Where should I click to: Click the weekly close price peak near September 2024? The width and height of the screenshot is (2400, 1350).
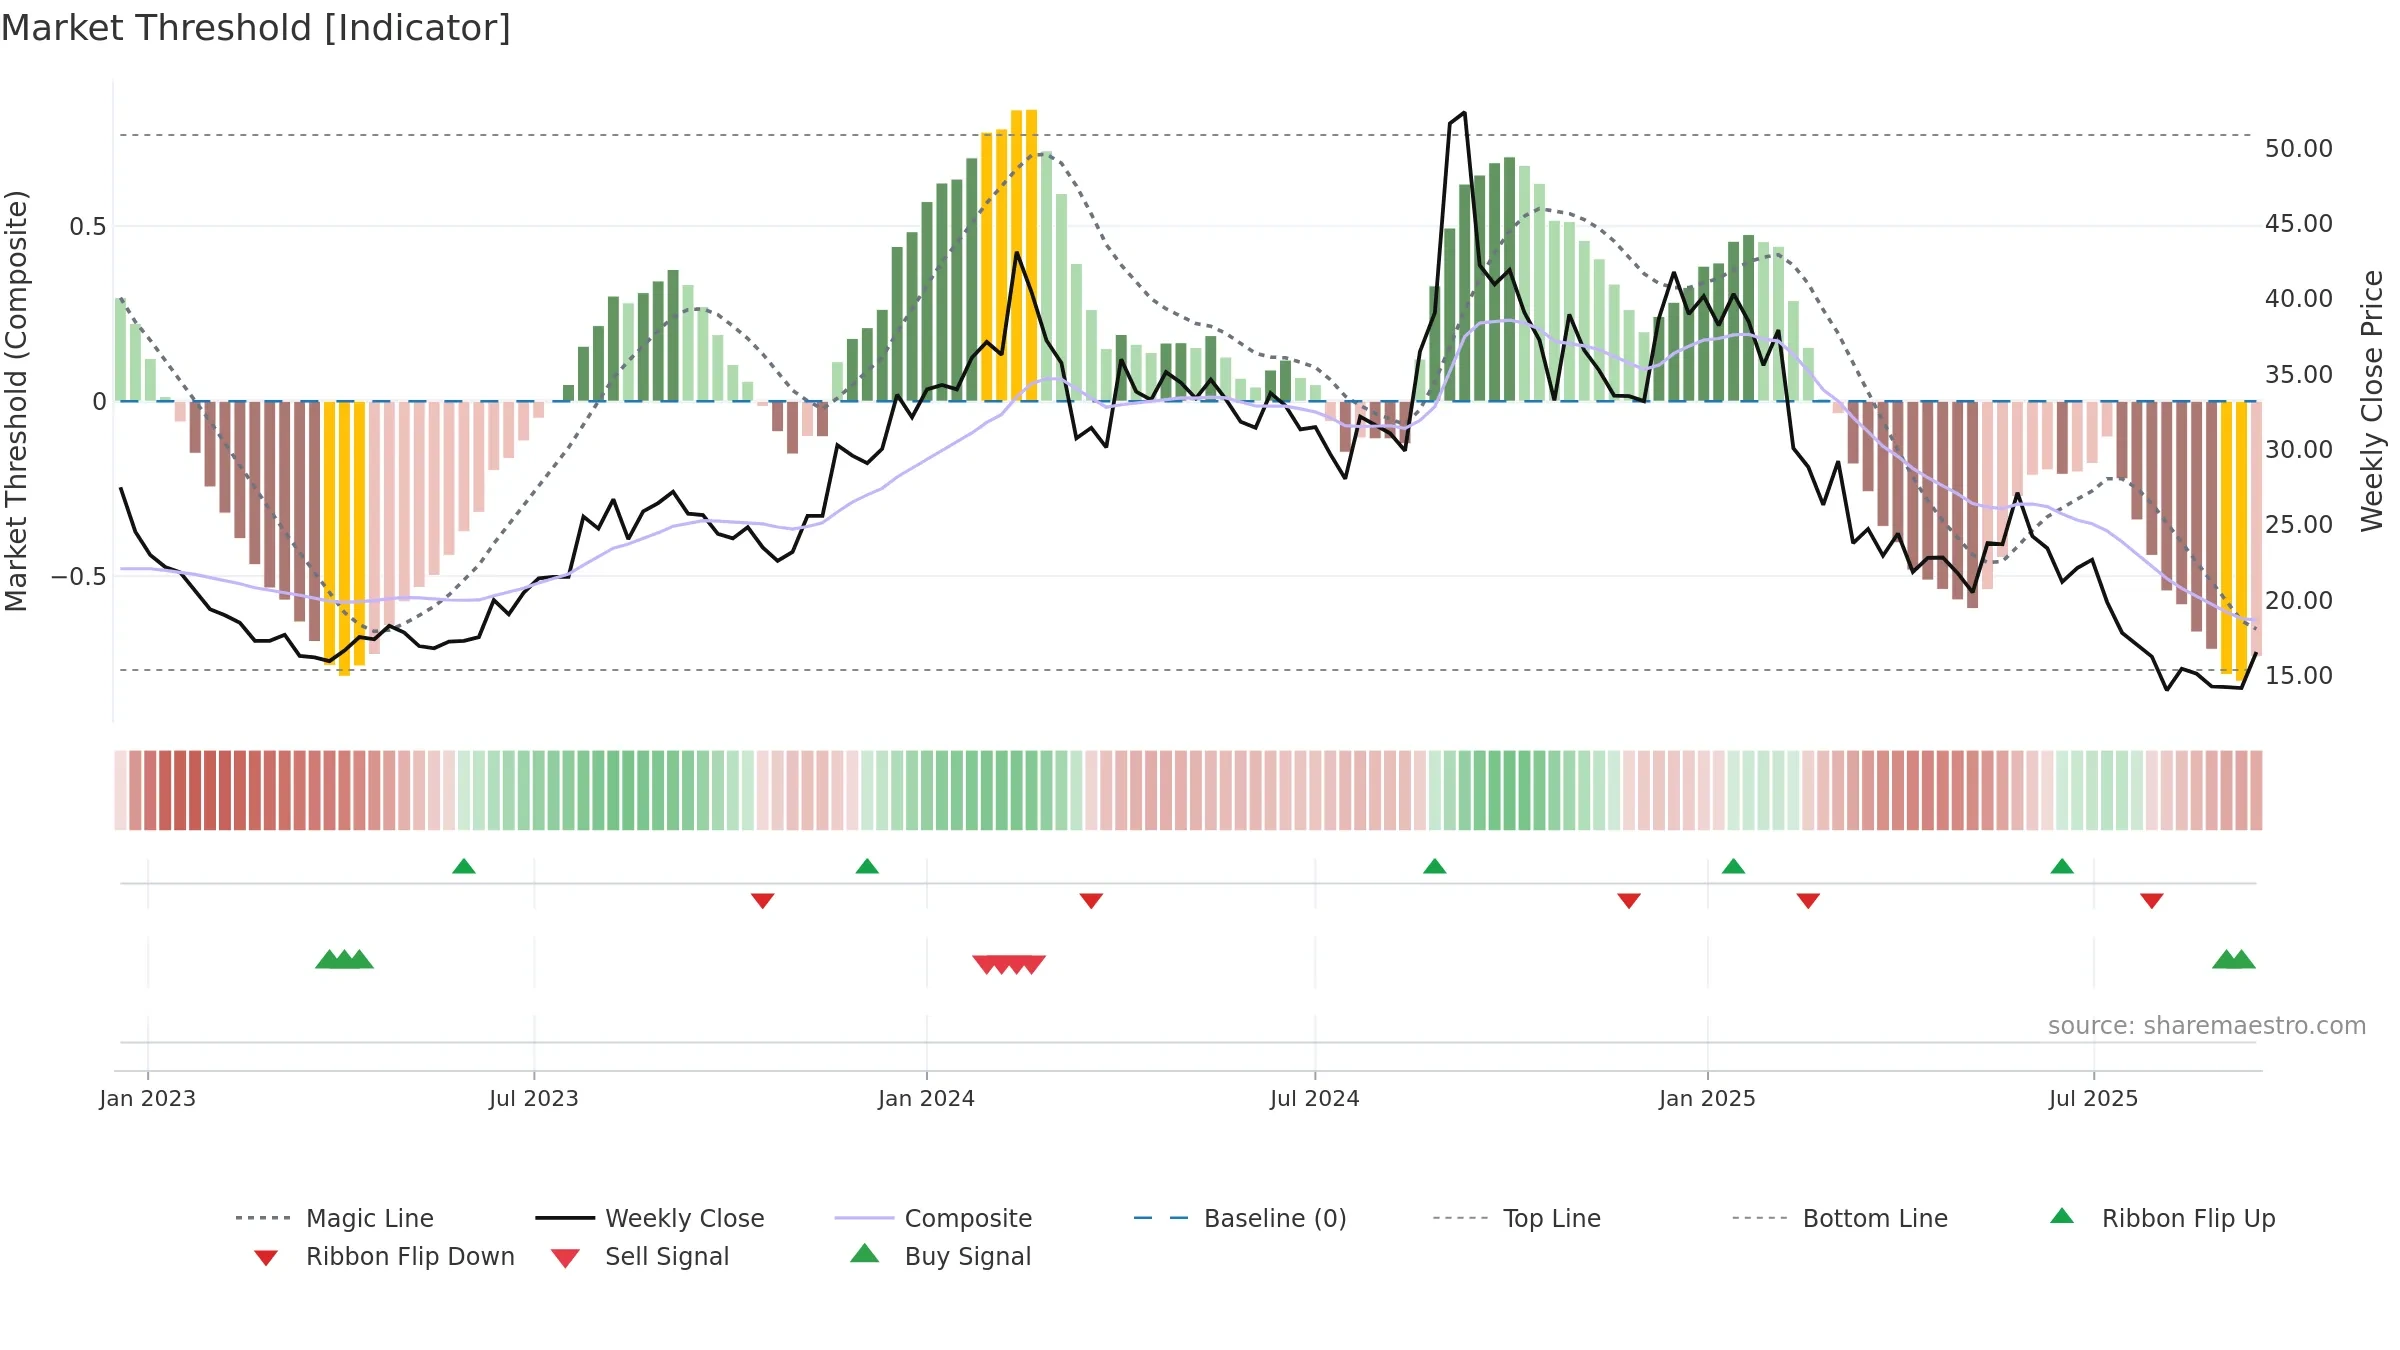[x=1464, y=113]
